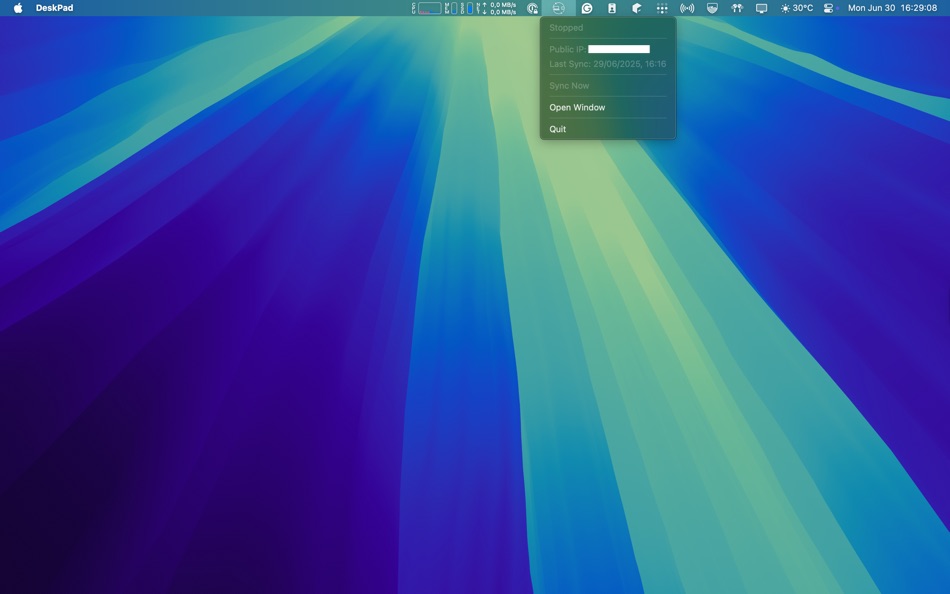Click the network speed MB/s indicator
The image size is (950, 594).
pyautogui.click(x=497, y=8)
